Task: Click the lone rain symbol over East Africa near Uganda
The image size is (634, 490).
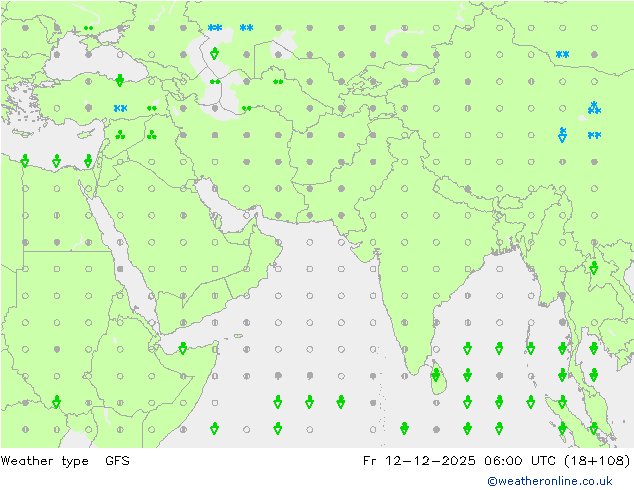Action: tap(57, 402)
